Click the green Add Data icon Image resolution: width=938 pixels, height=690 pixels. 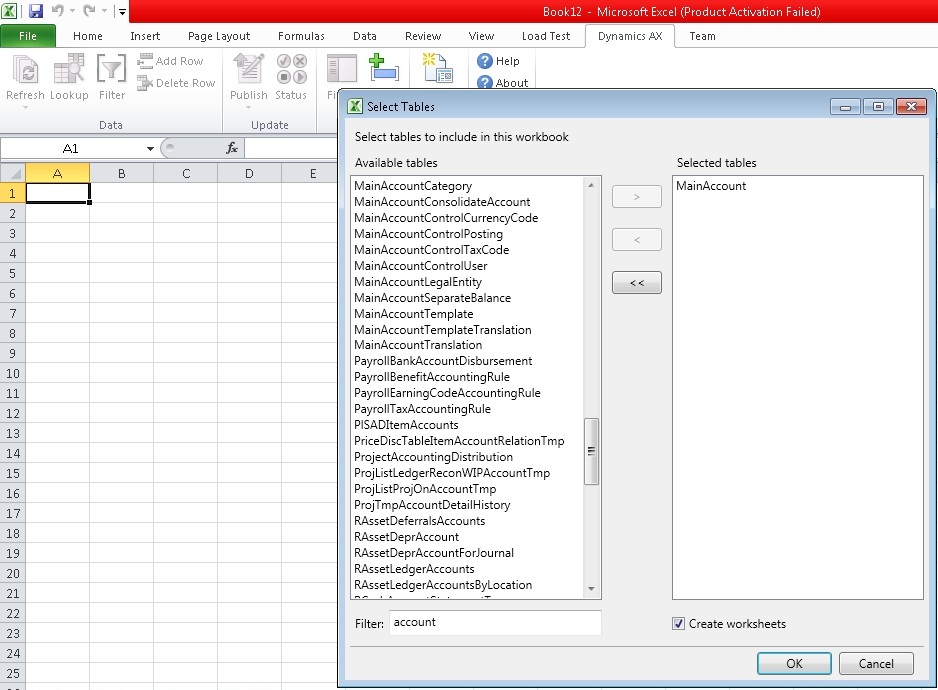(386, 68)
